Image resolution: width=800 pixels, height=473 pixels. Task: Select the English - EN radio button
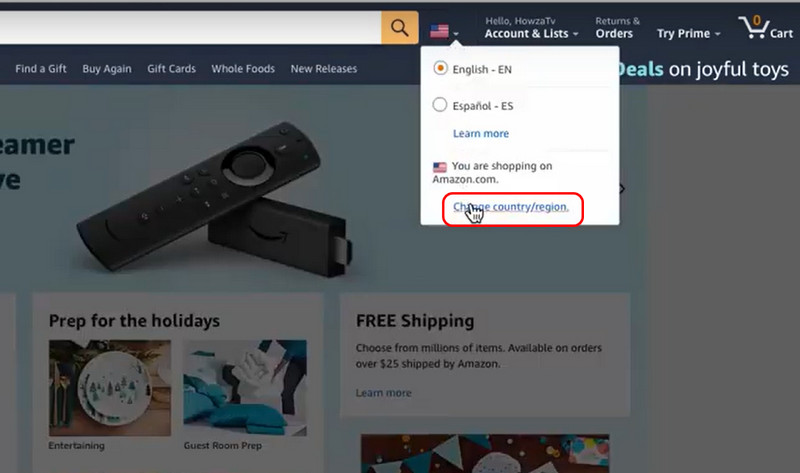coord(440,68)
